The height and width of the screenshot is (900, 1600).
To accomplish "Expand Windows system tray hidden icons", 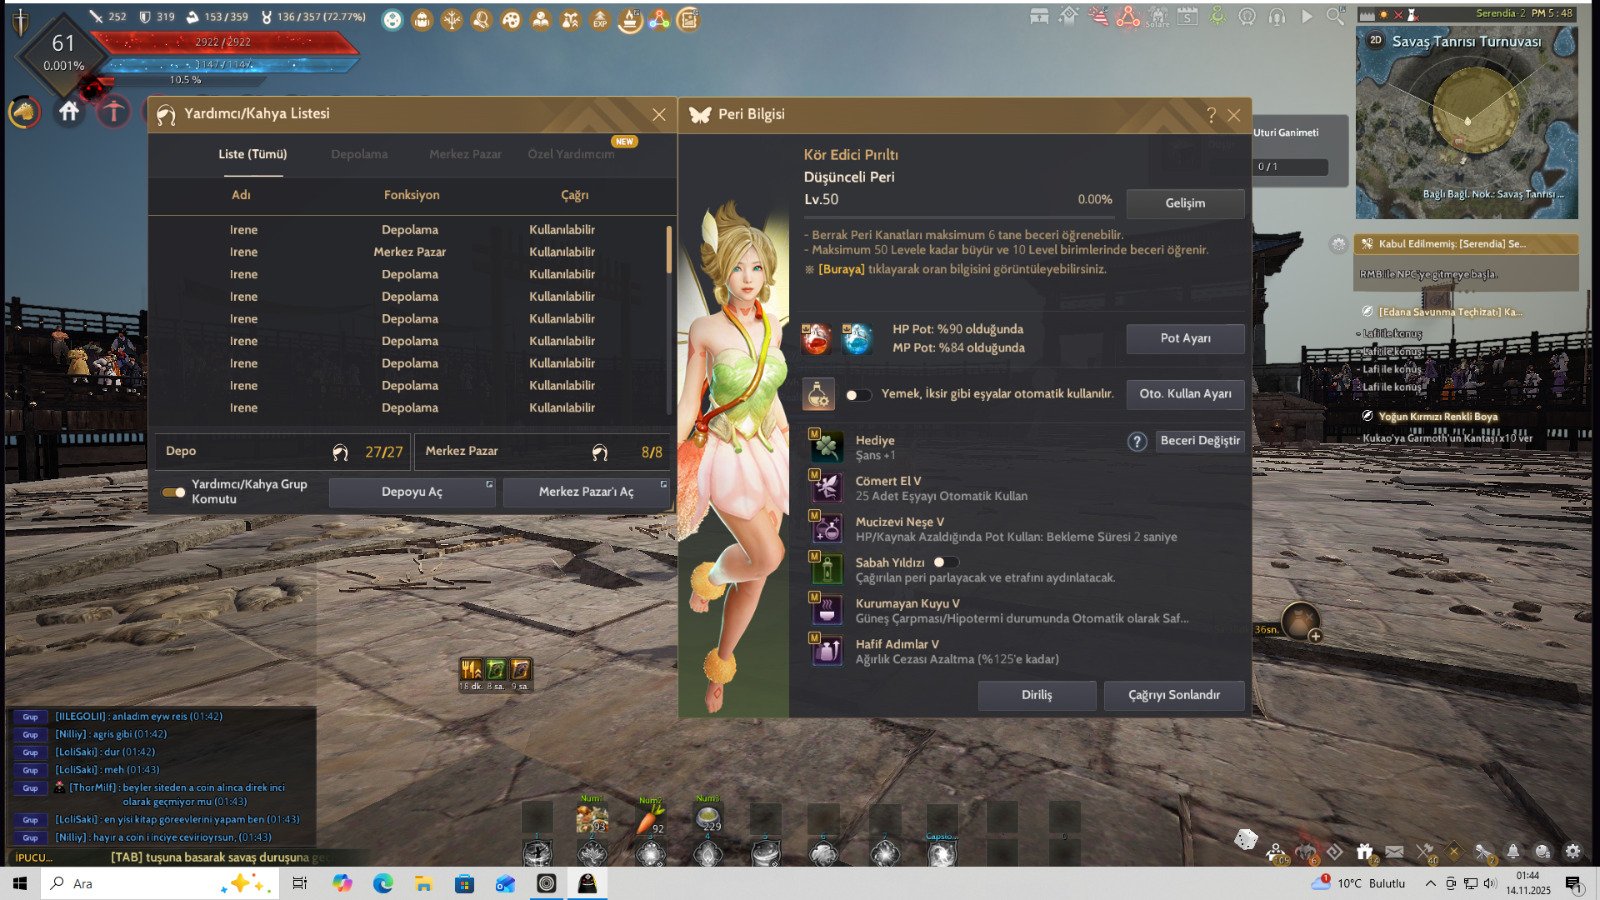I will tap(1430, 883).
